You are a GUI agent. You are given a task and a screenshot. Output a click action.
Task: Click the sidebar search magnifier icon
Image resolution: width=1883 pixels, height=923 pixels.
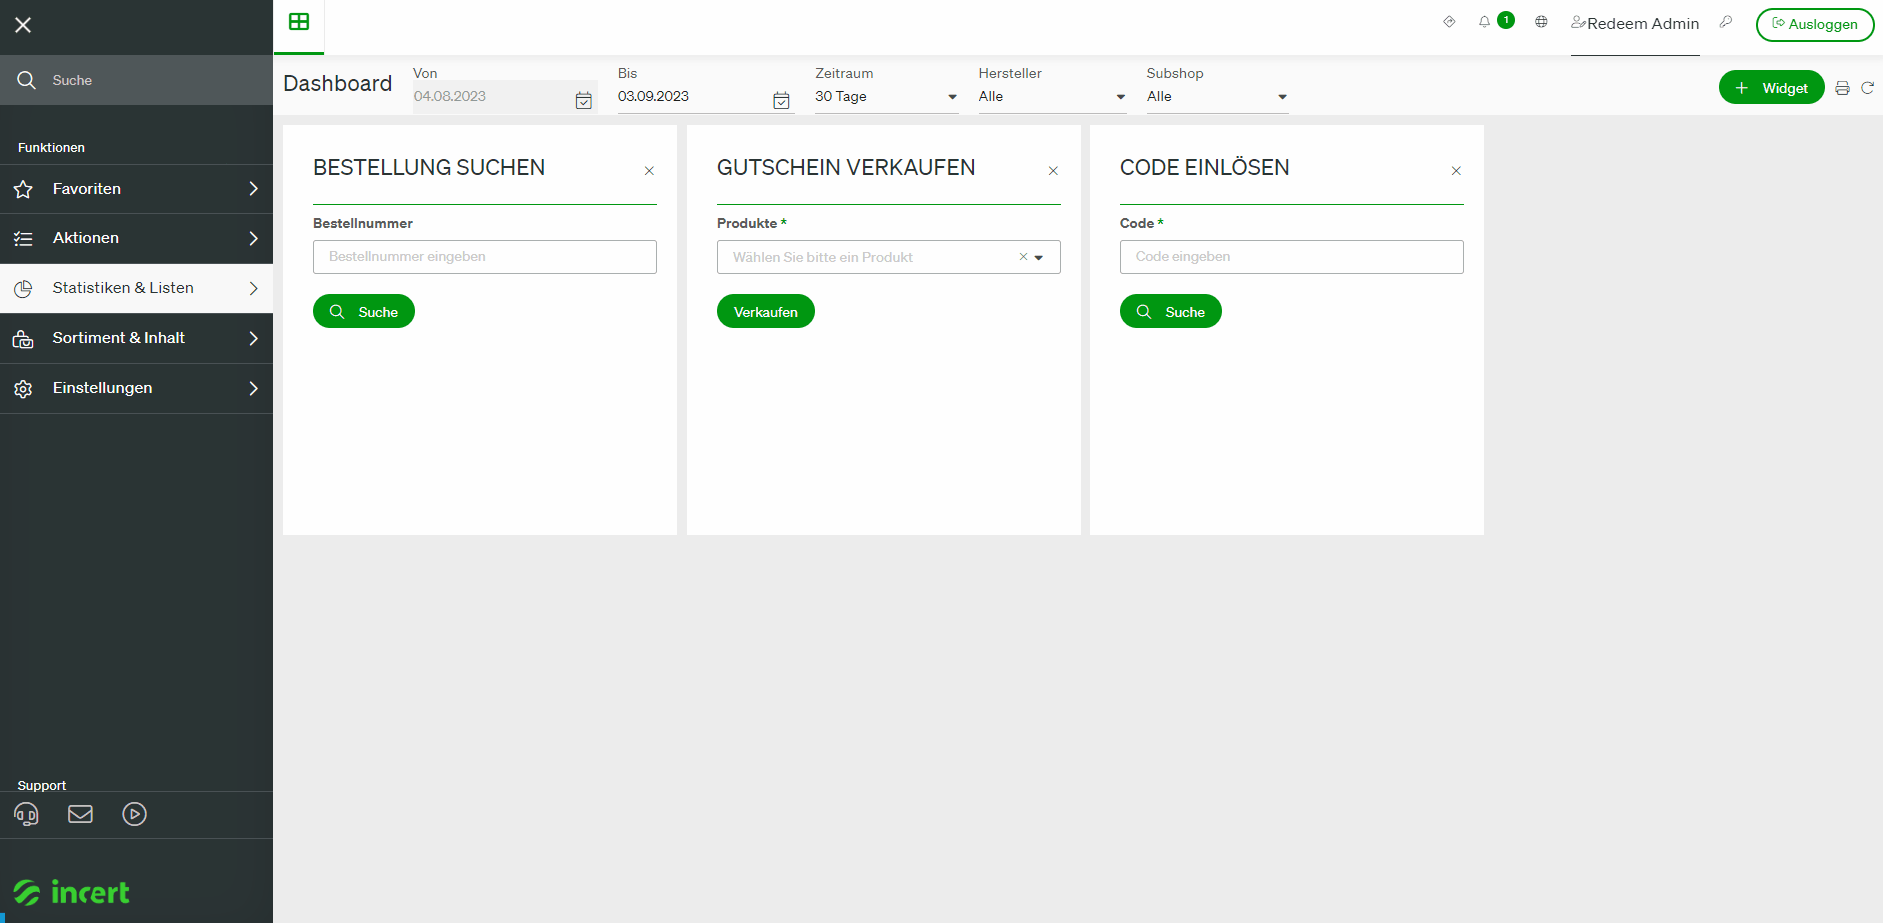[x=27, y=80]
